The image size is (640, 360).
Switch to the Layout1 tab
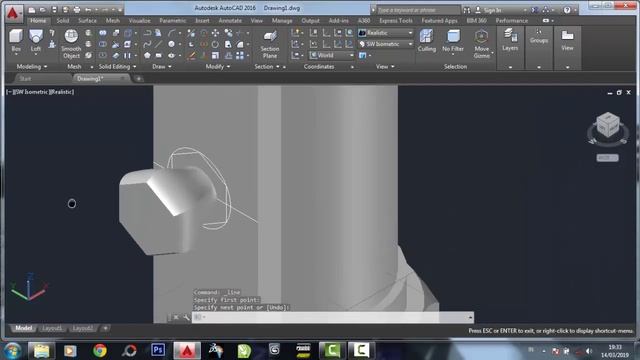point(52,328)
